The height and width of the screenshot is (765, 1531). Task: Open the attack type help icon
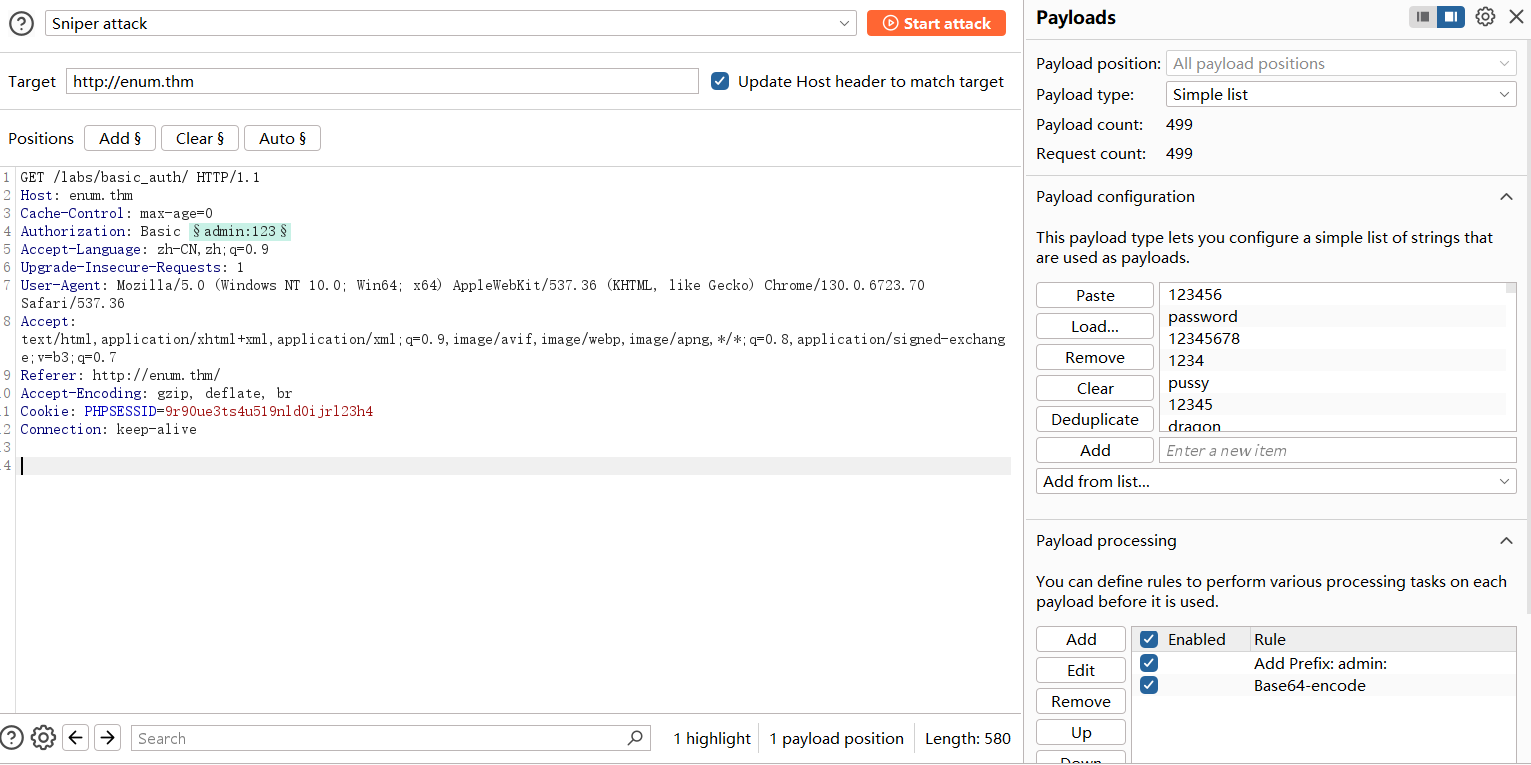pos(21,24)
